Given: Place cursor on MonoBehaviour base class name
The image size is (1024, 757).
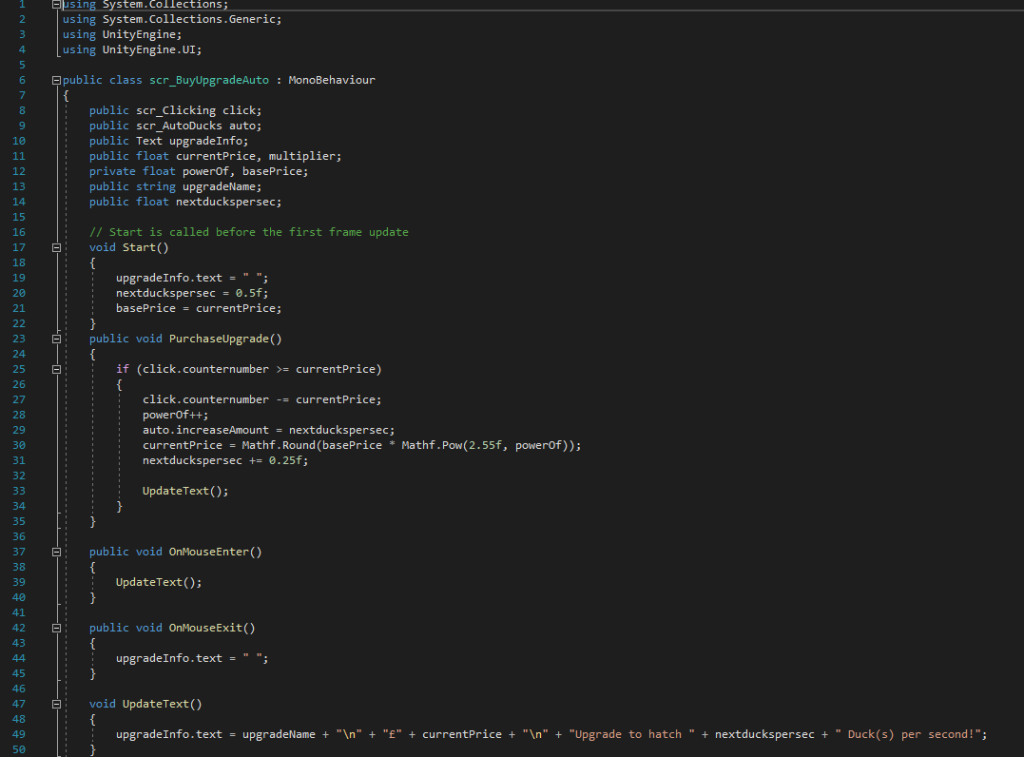Looking at the screenshot, I should click(x=331, y=80).
